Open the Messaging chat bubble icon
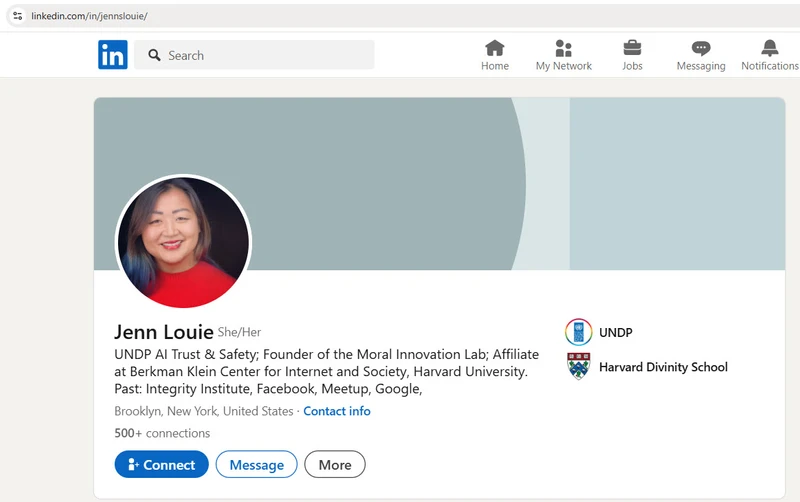The width and height of the screenshot is (800, 502). point(701,48)
